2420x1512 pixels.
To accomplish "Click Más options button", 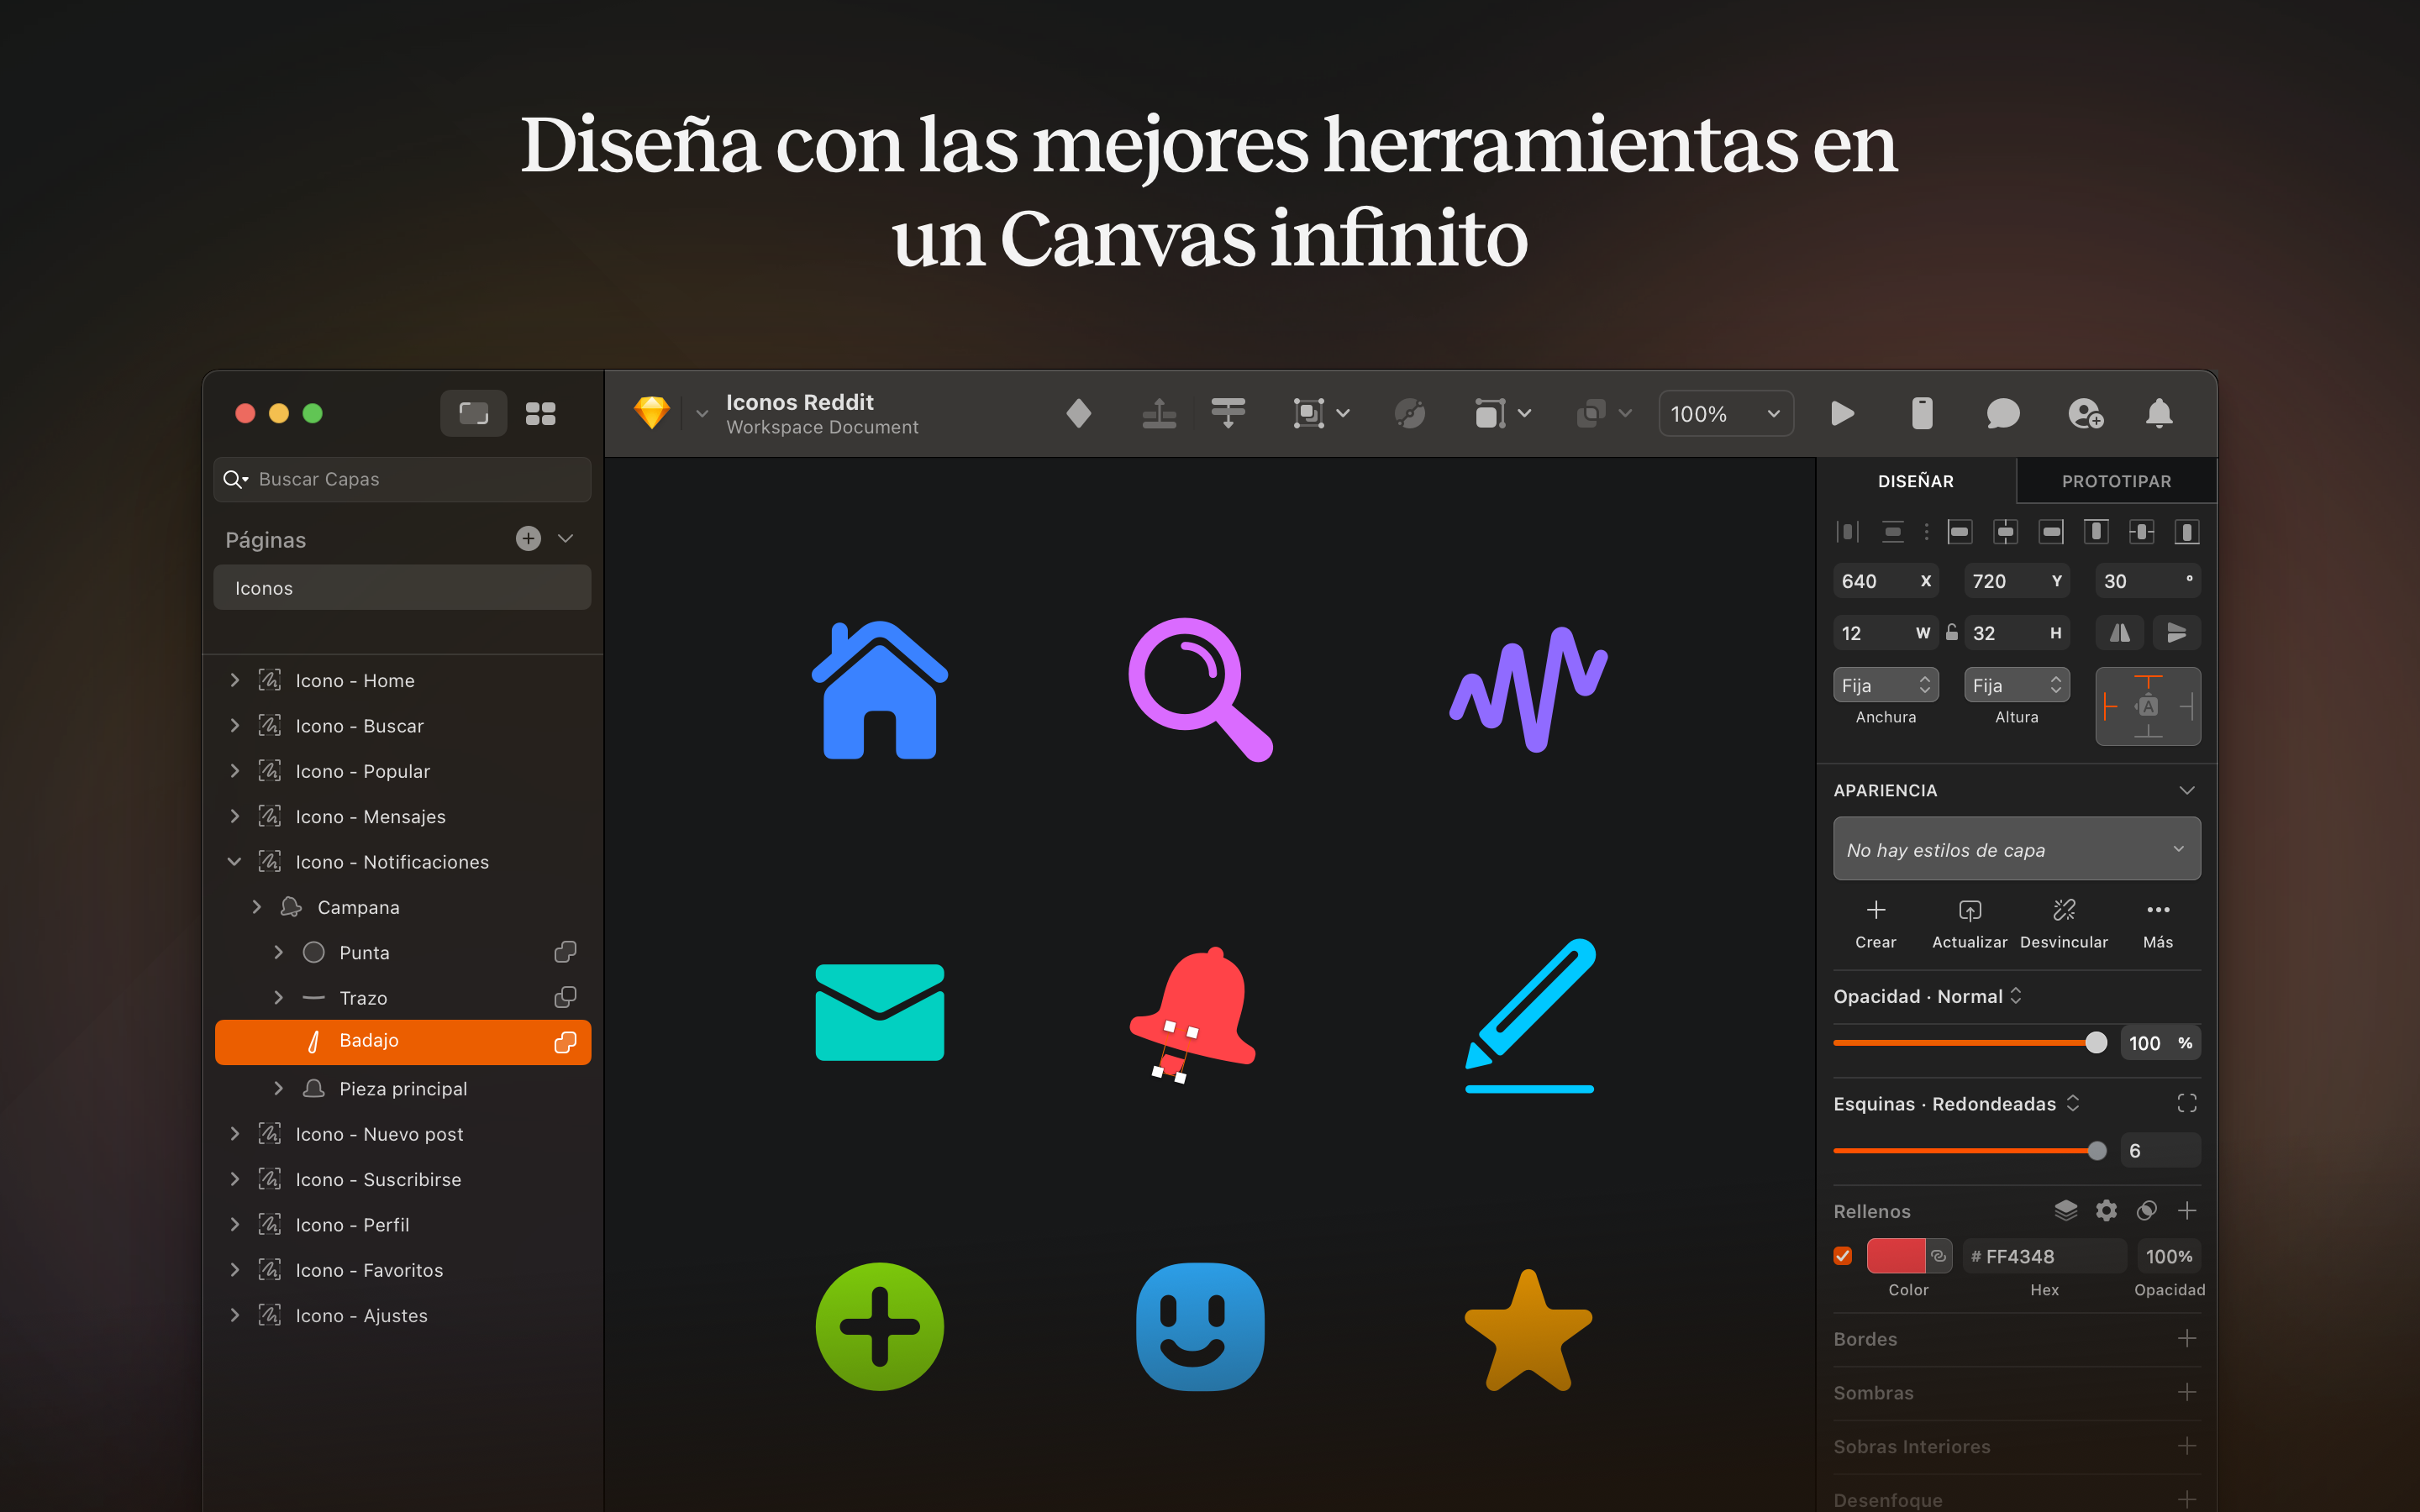I will (2158, 923).
